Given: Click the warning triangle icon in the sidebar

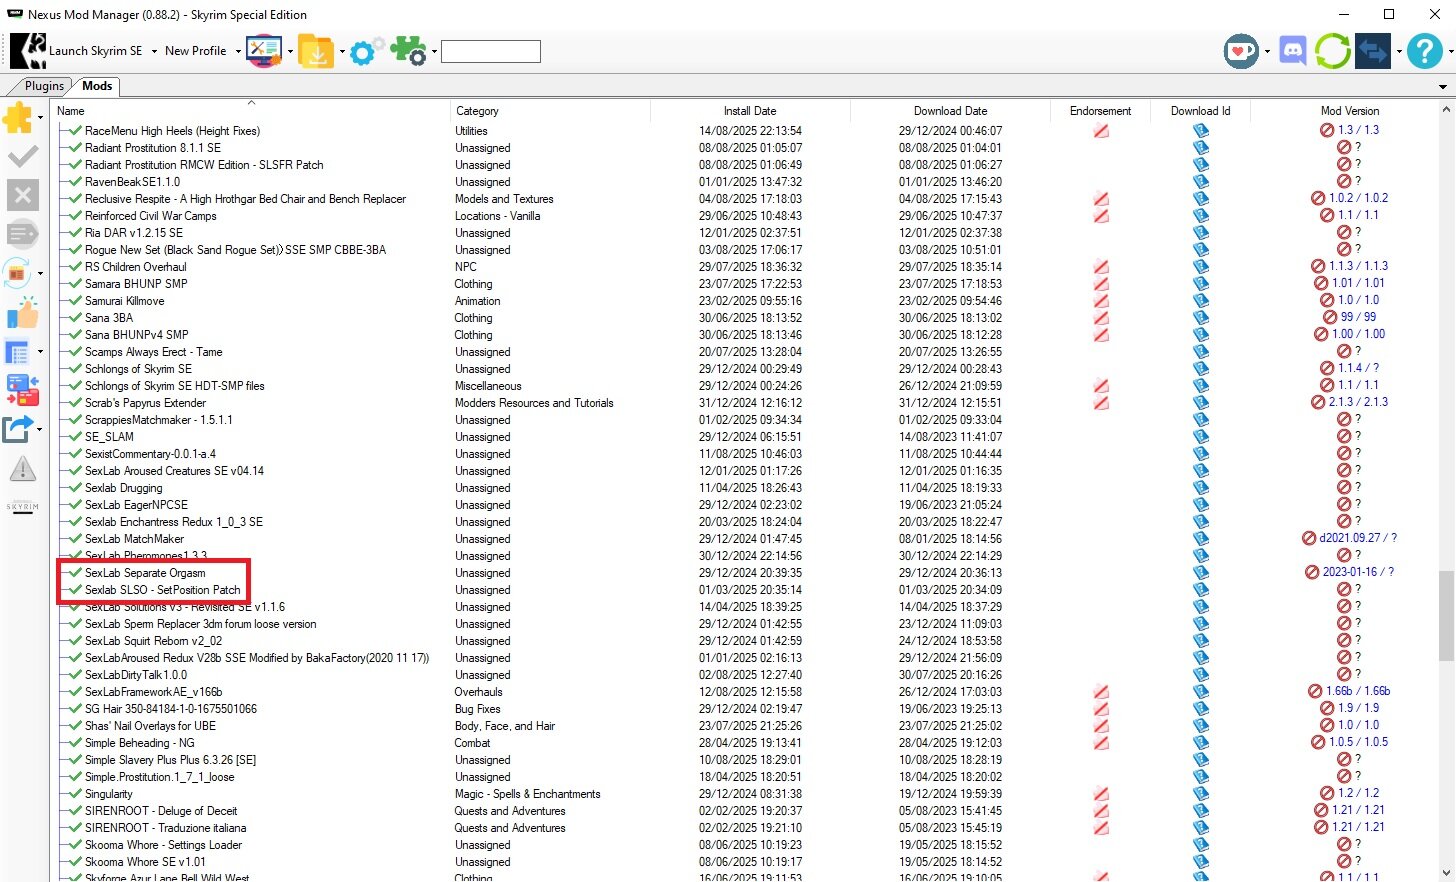Looking at the screenshot, I should pos(23,468).
